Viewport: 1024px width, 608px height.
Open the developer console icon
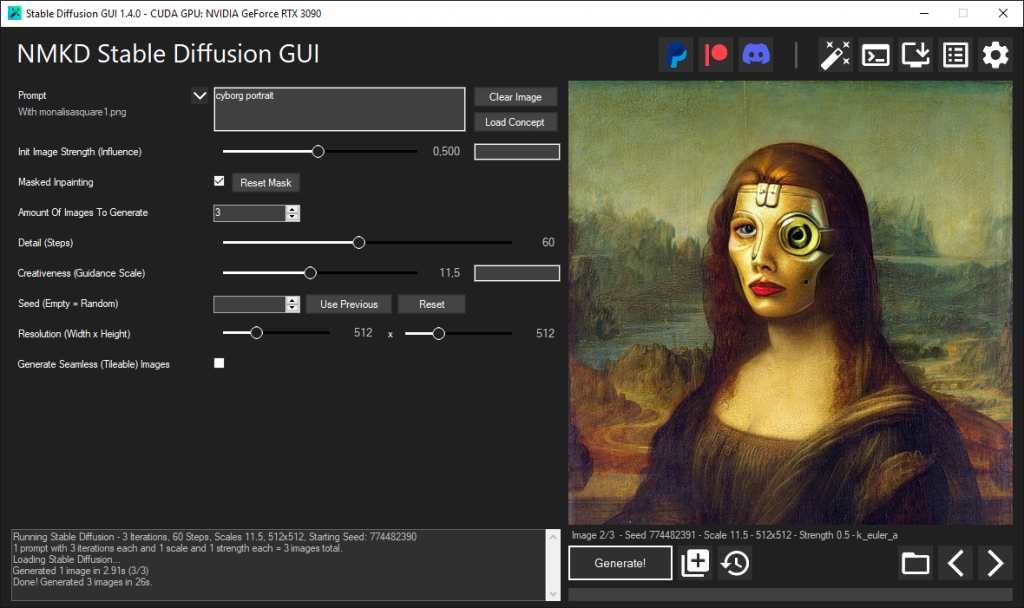pos(875,55)
